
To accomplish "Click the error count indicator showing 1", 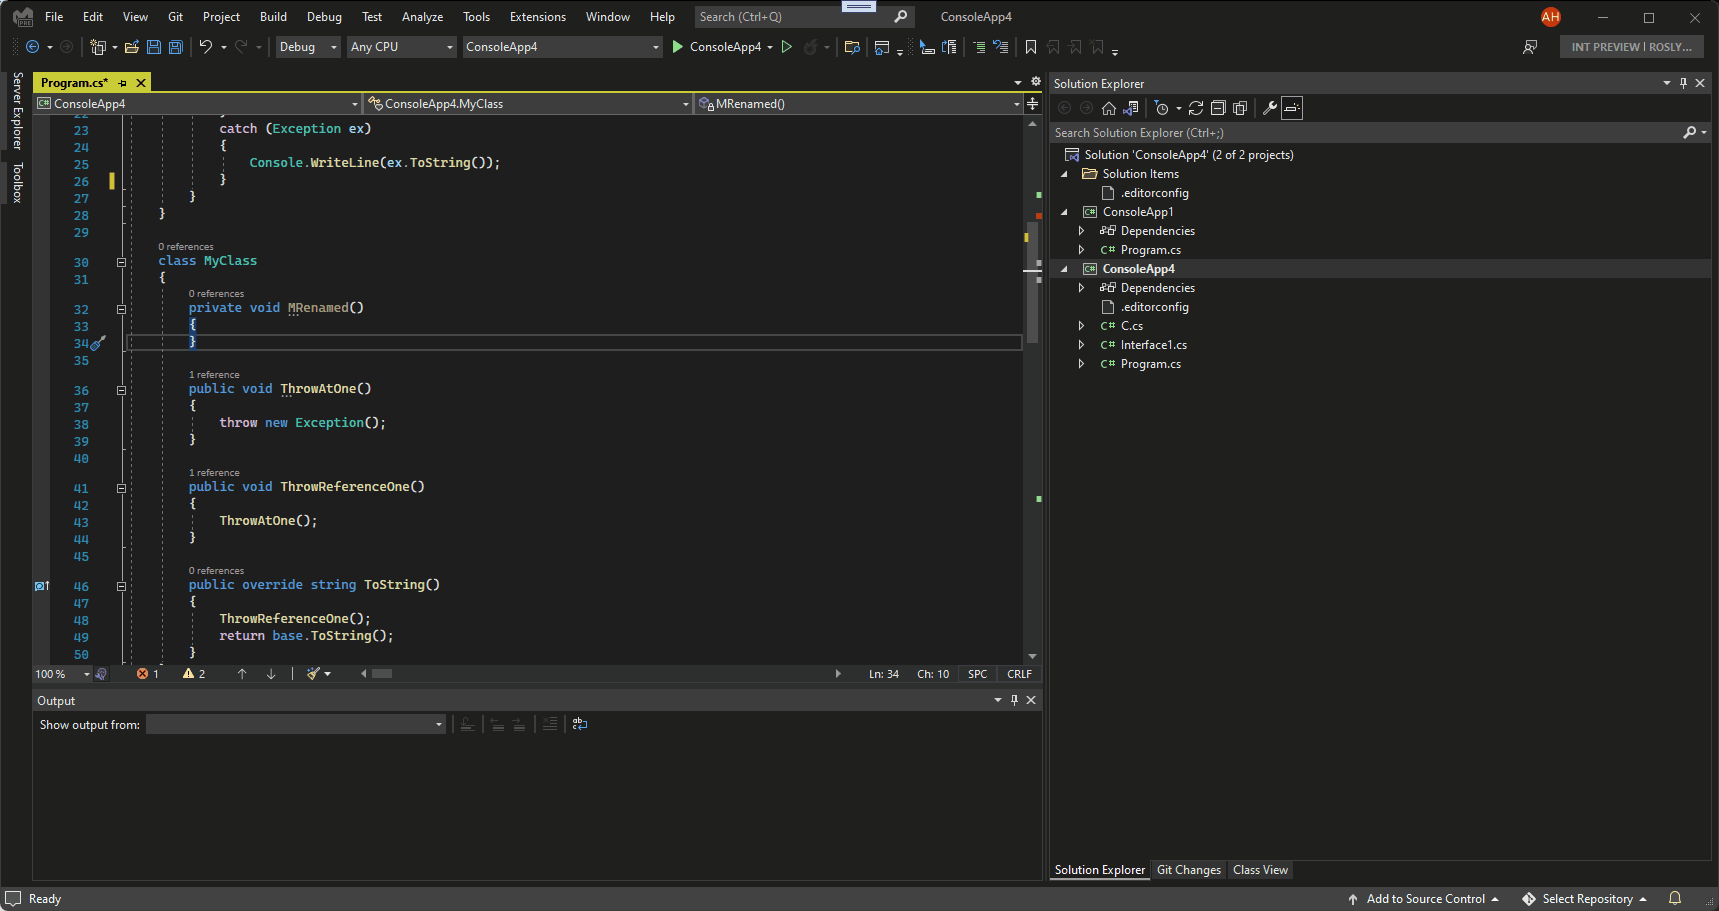I will pos(148,674).
